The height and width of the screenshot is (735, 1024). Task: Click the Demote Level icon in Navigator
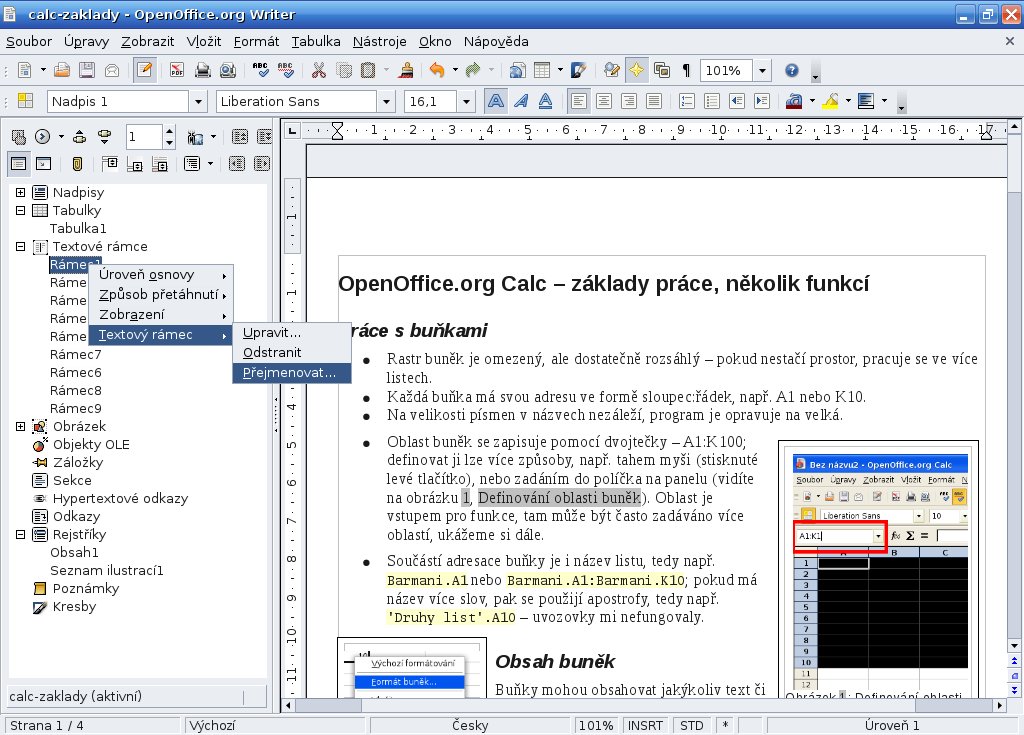point(262,163)
